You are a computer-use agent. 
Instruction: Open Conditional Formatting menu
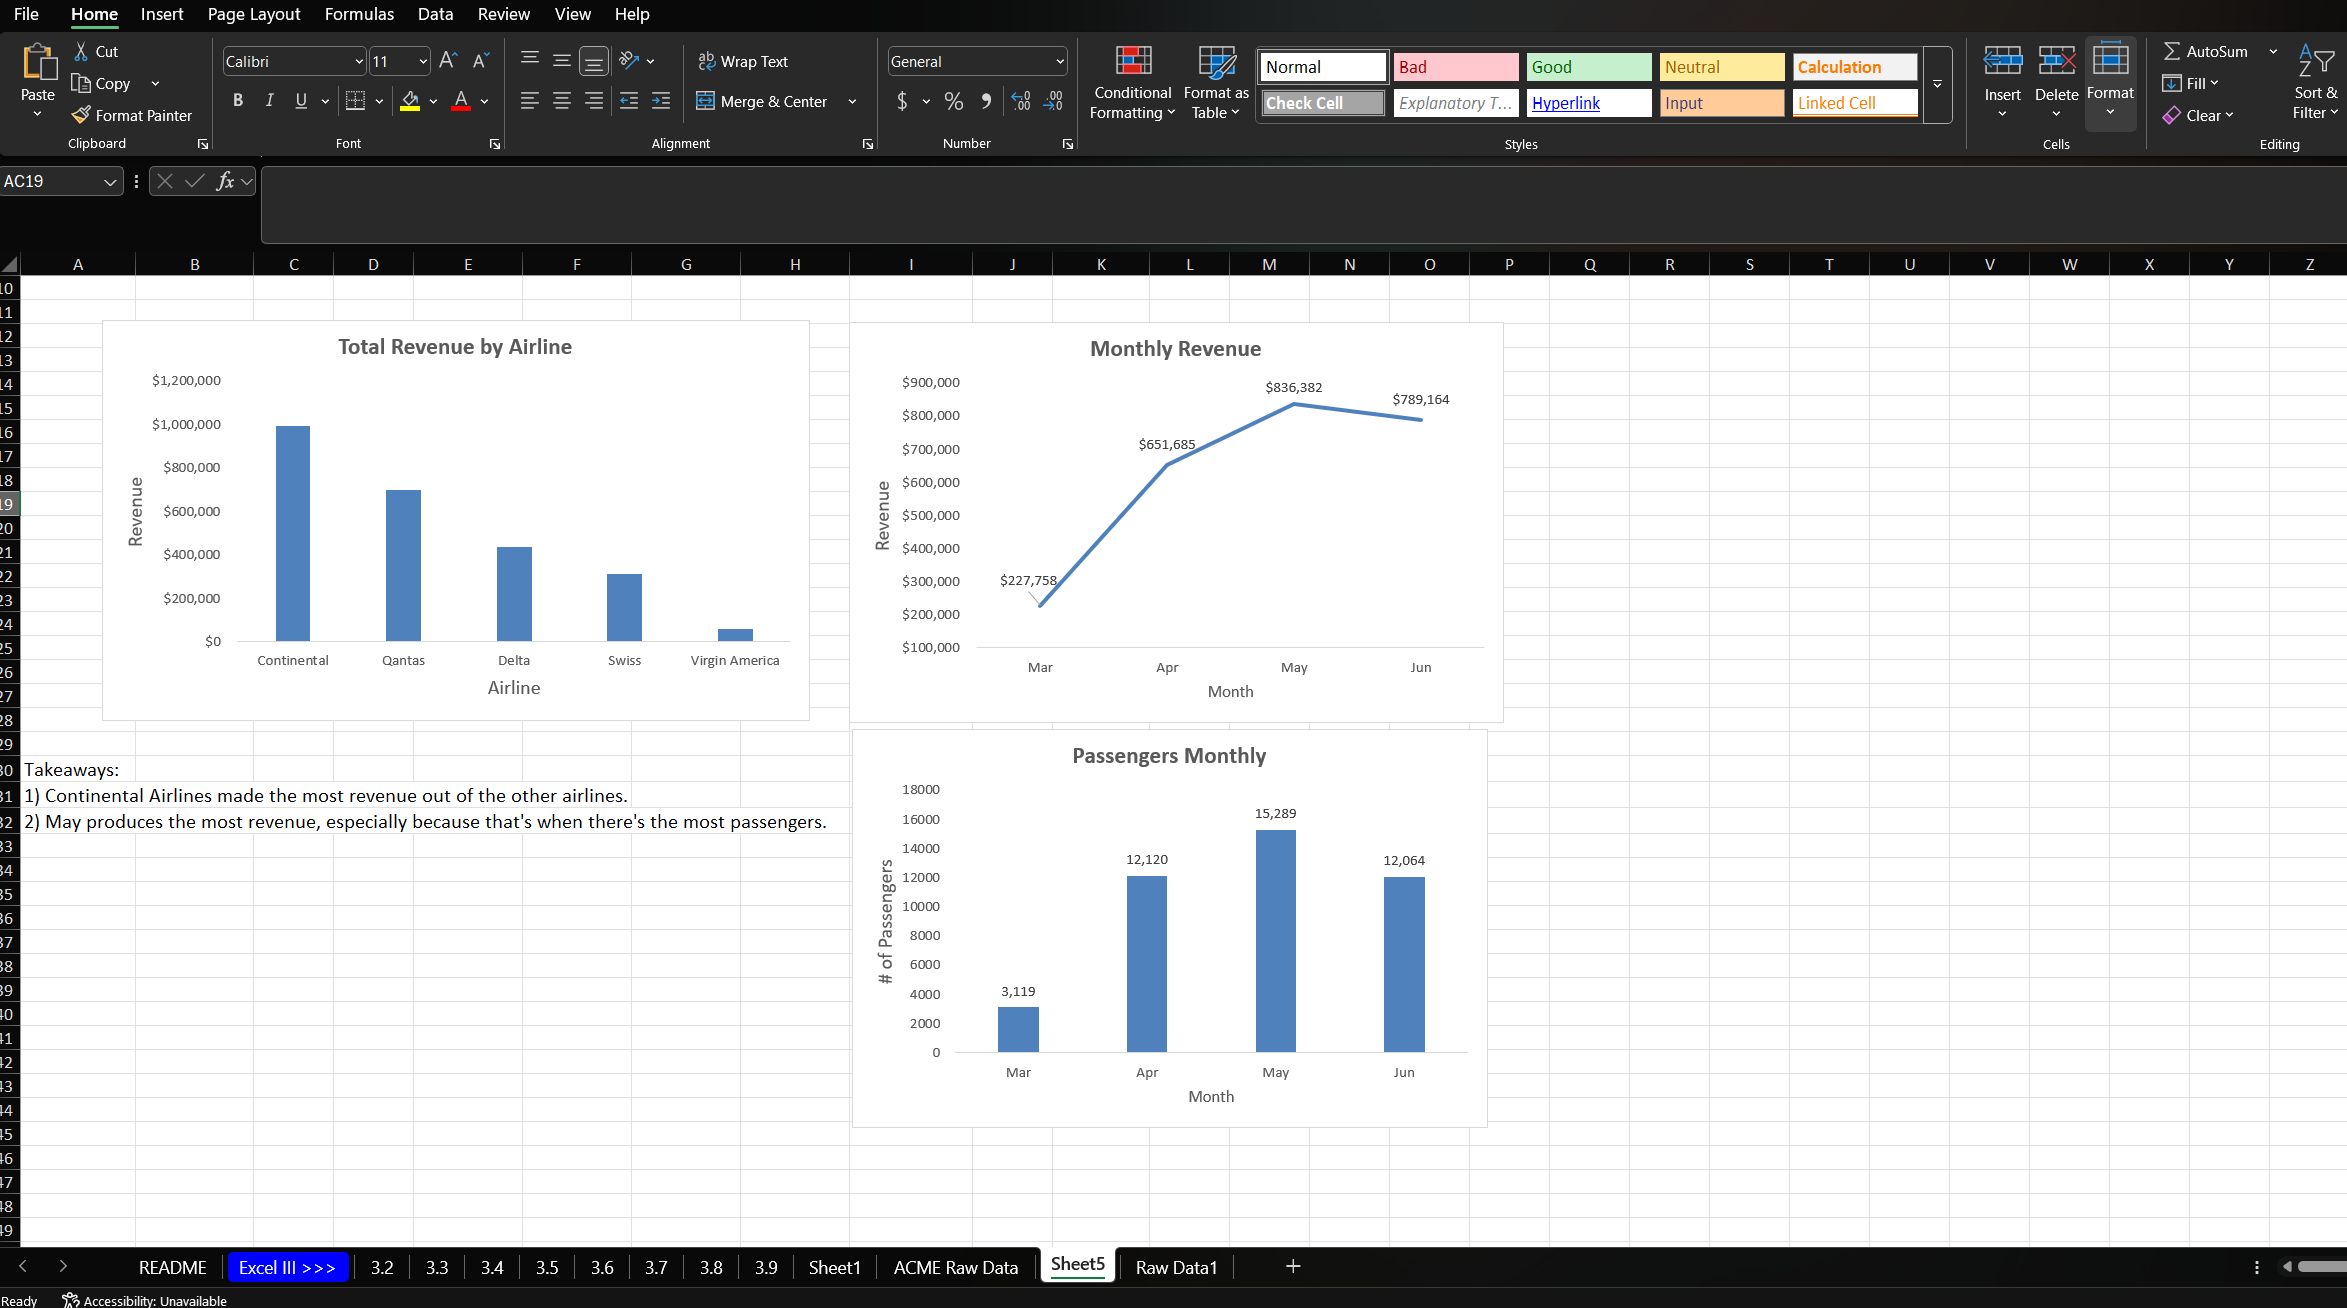(1133, 83)
